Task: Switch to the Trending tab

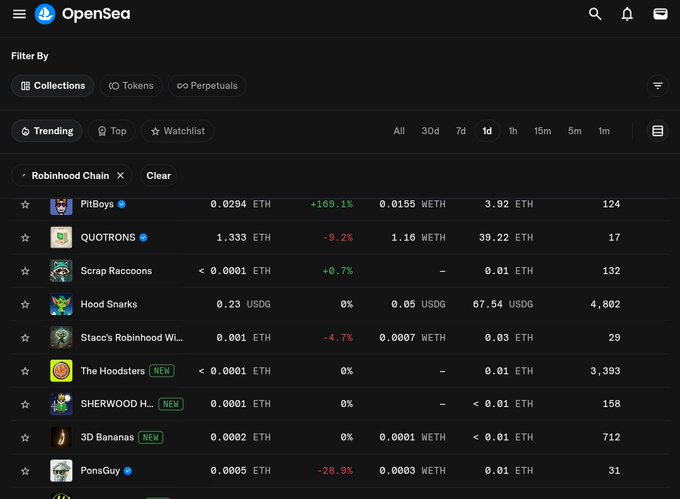Action: point(47,131)
